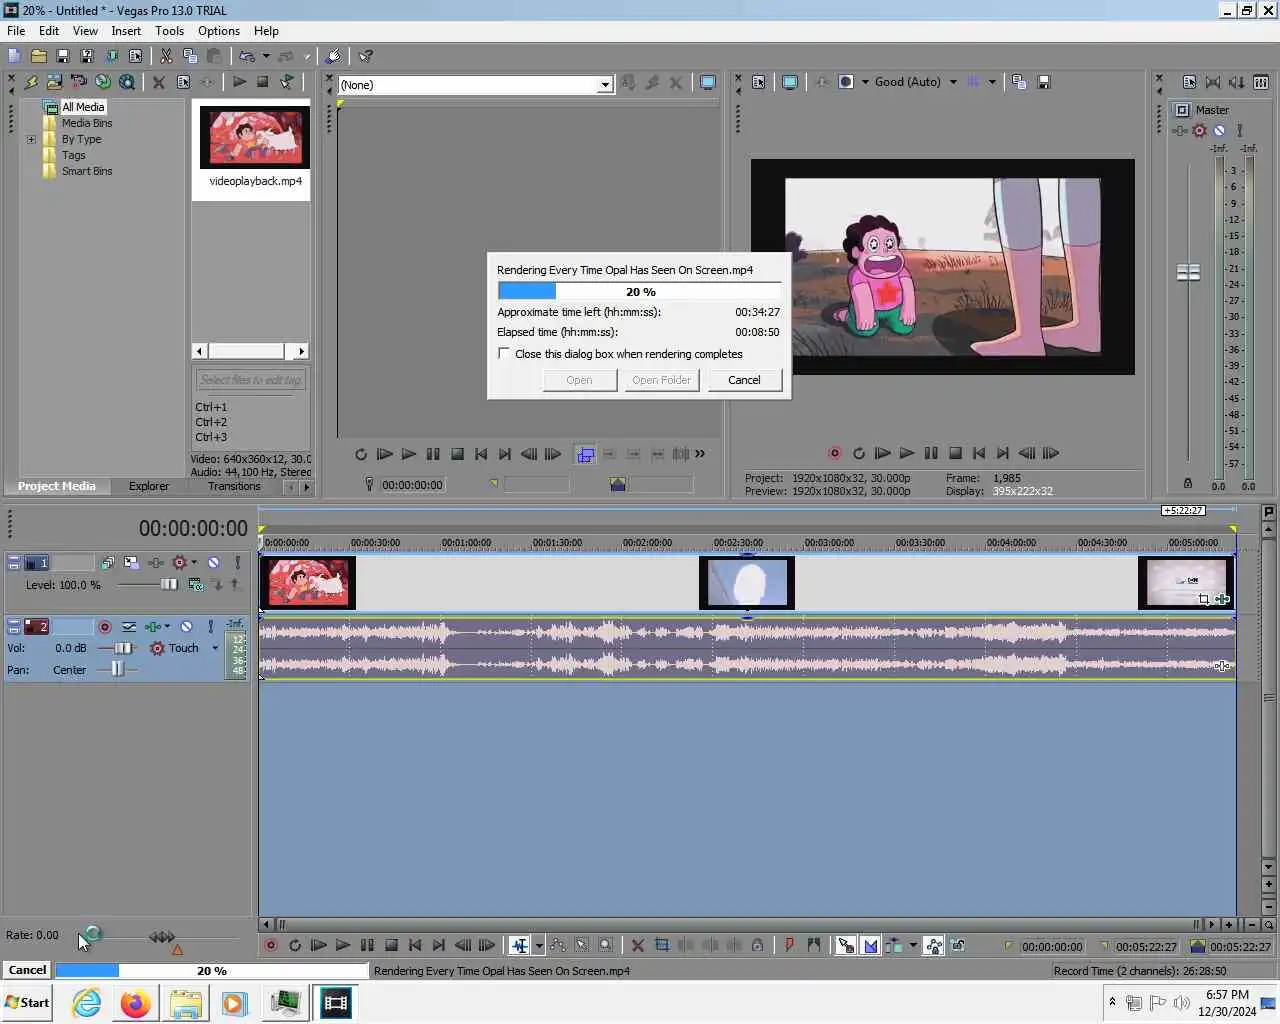Open the What's This help icon
Viewport: 1280px width, 1024px height.
366,56
